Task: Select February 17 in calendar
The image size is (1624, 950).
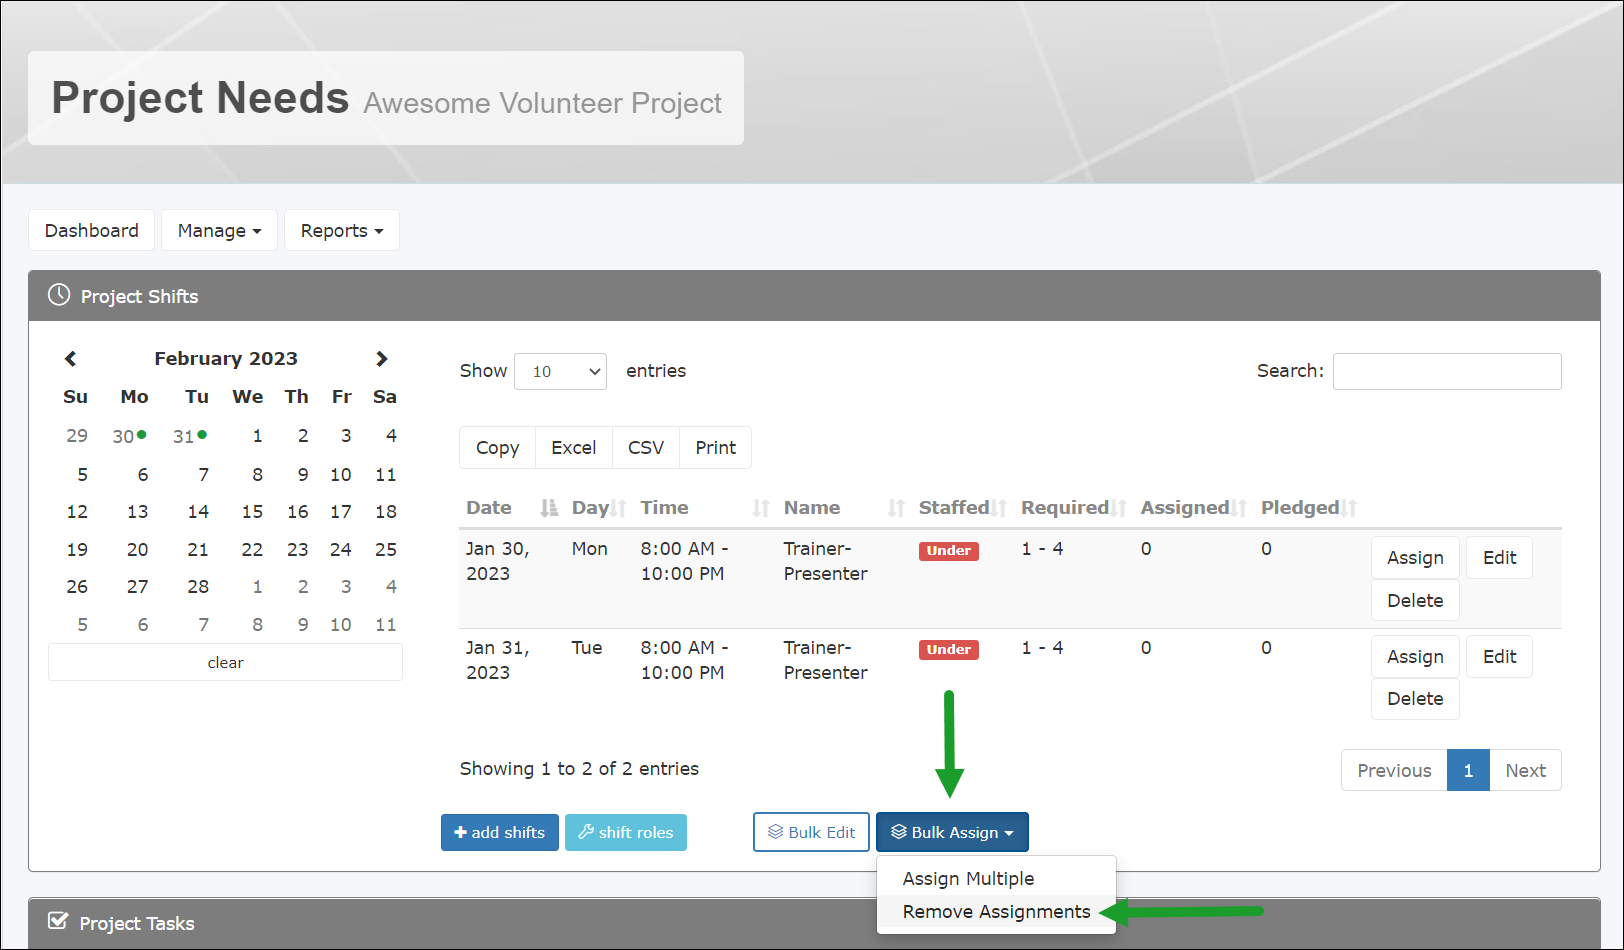Action: tap(341, 512)
